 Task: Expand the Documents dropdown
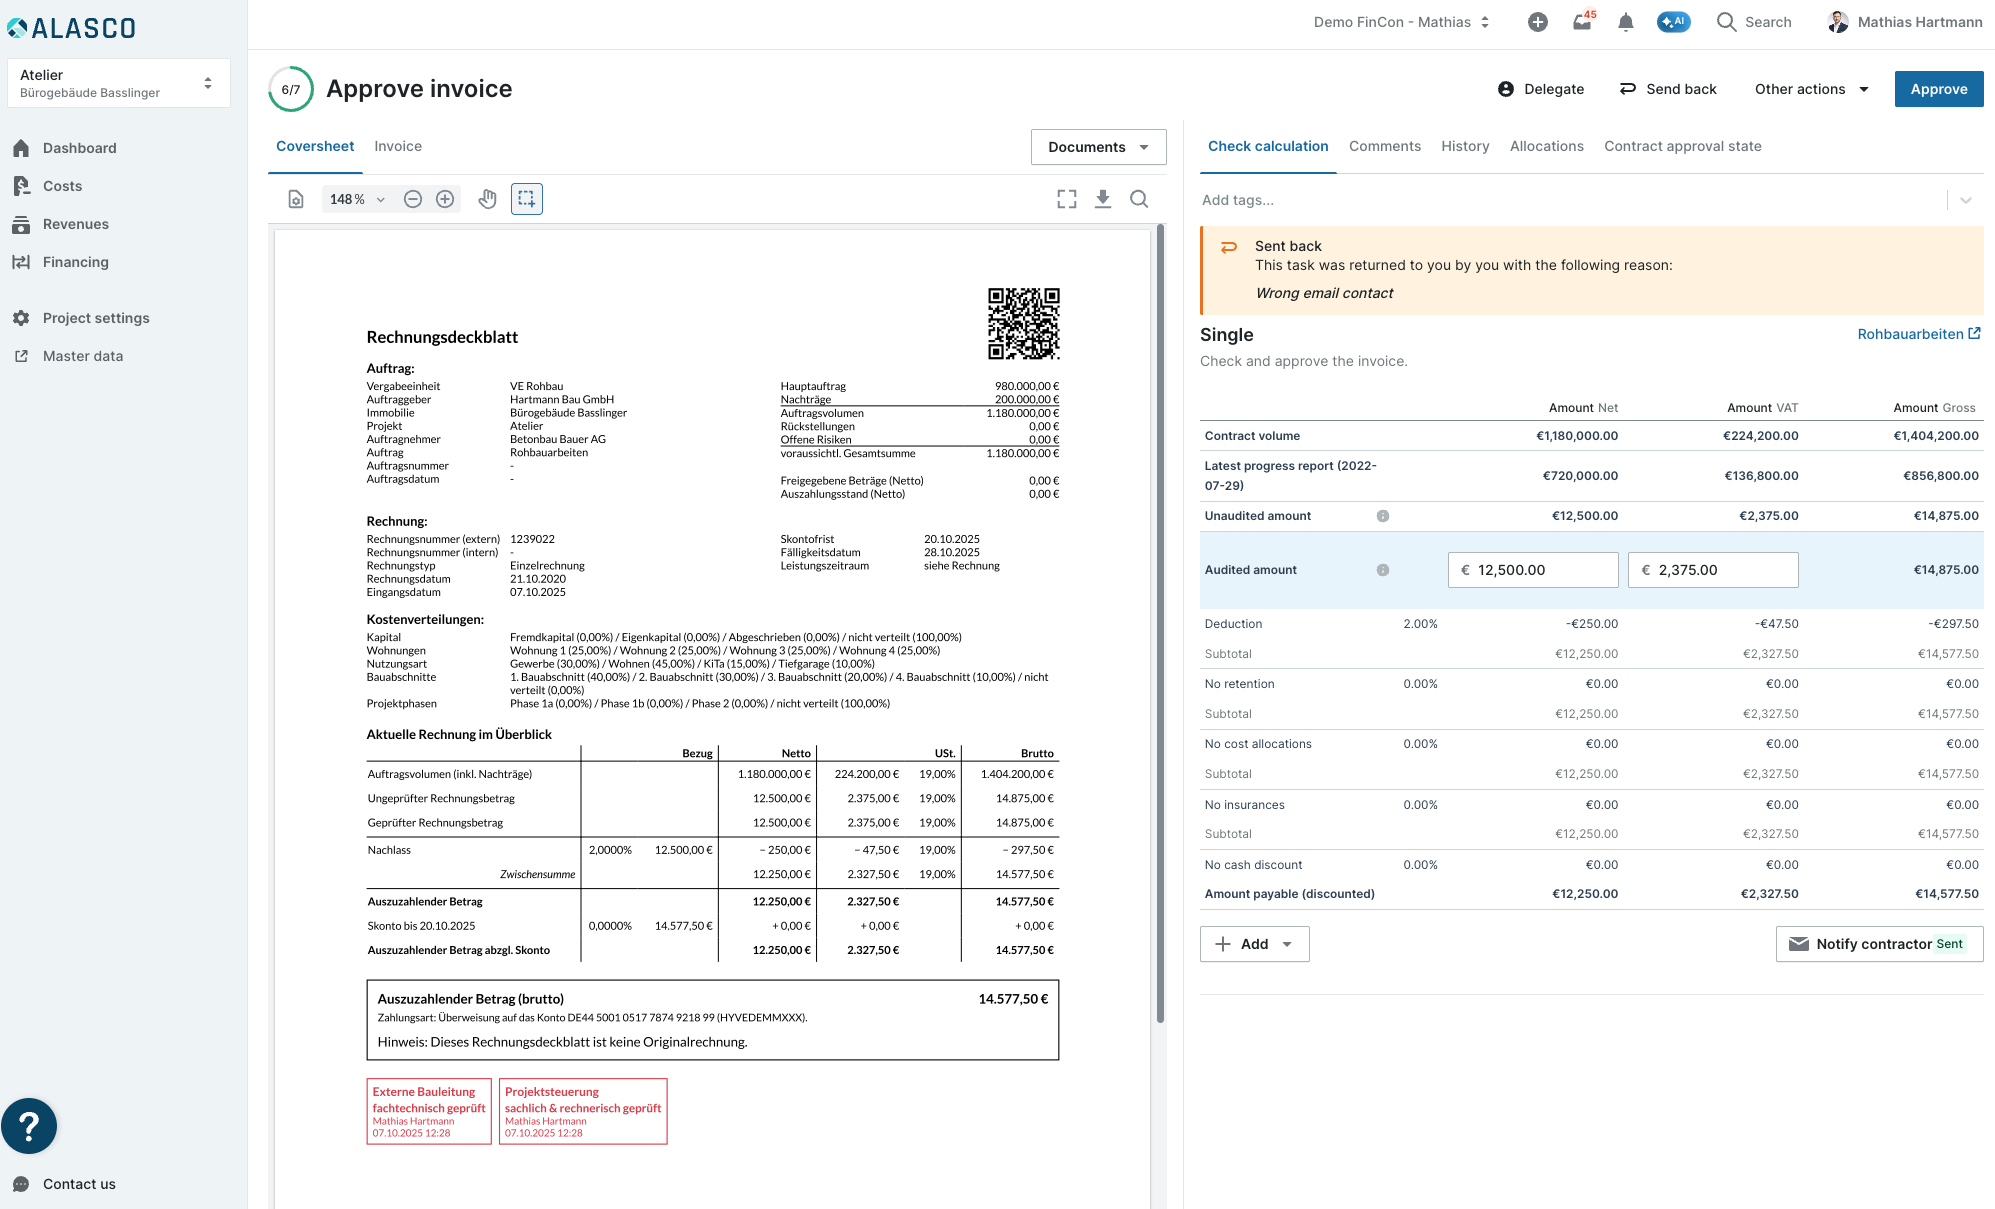[1098, 147]
